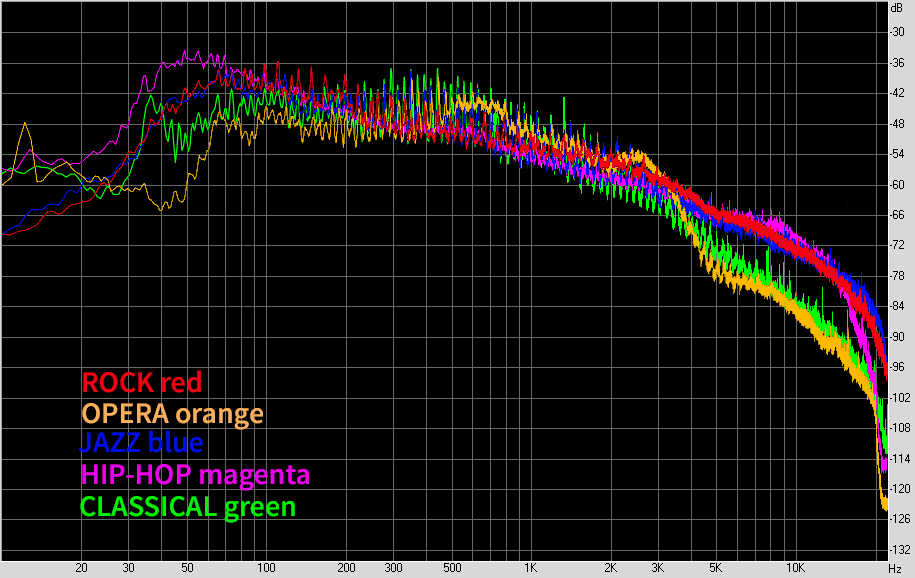Screen dimensions: 915x578
Task: Click the -84 dB axis value
Action: coord(897,306)
